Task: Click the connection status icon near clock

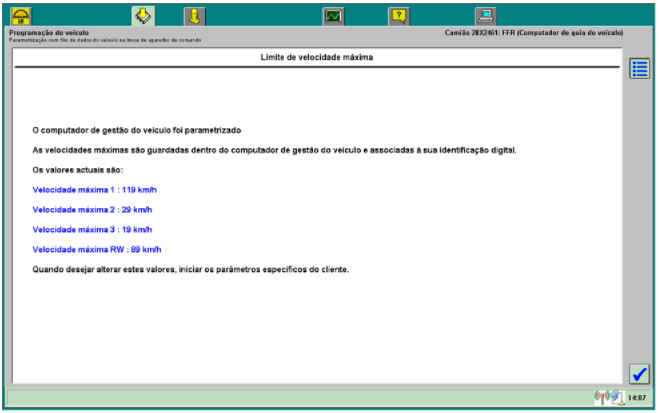Action: (x=609, y=398)
